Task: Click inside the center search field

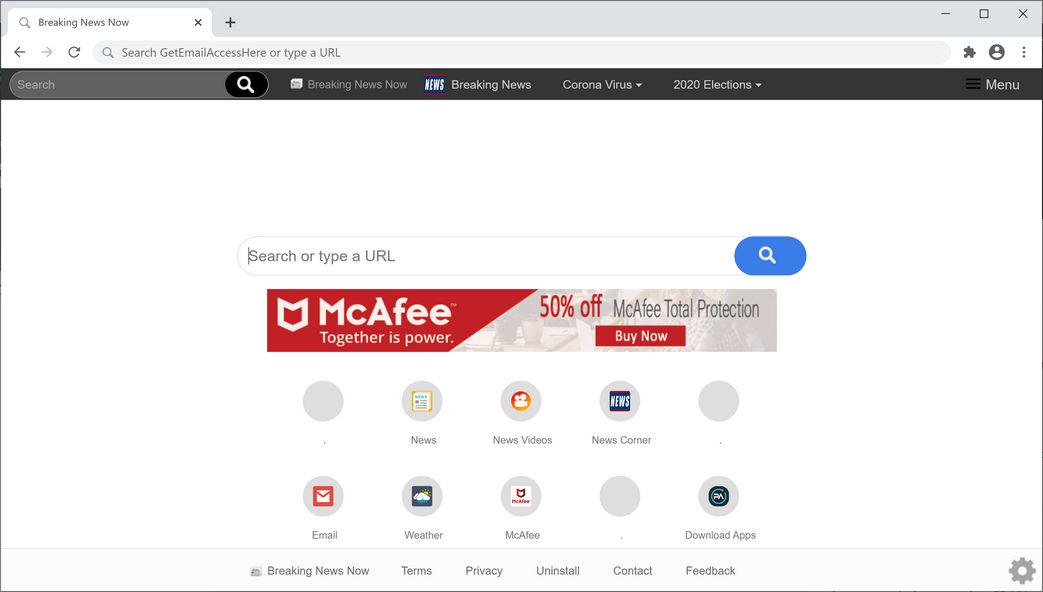Action: coord(480,255)
